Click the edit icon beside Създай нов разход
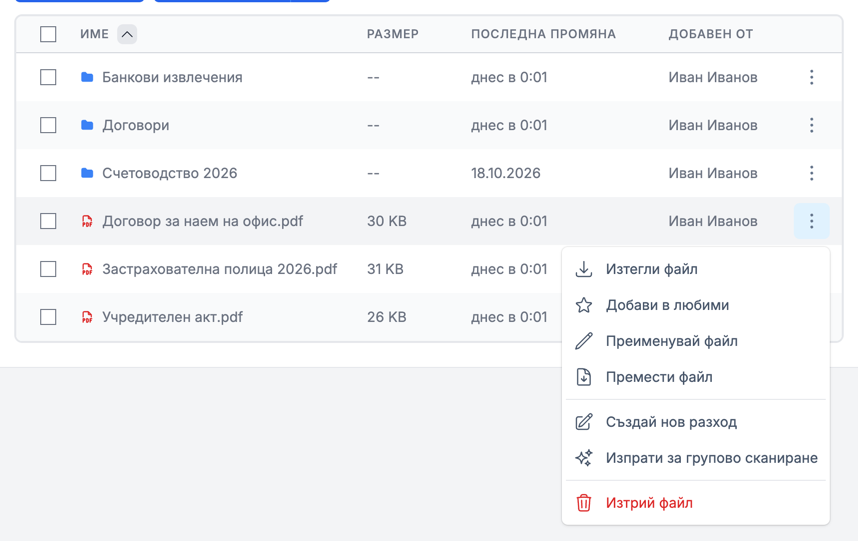The width and height of the screenshot is (858, 541). pos(583,422)
